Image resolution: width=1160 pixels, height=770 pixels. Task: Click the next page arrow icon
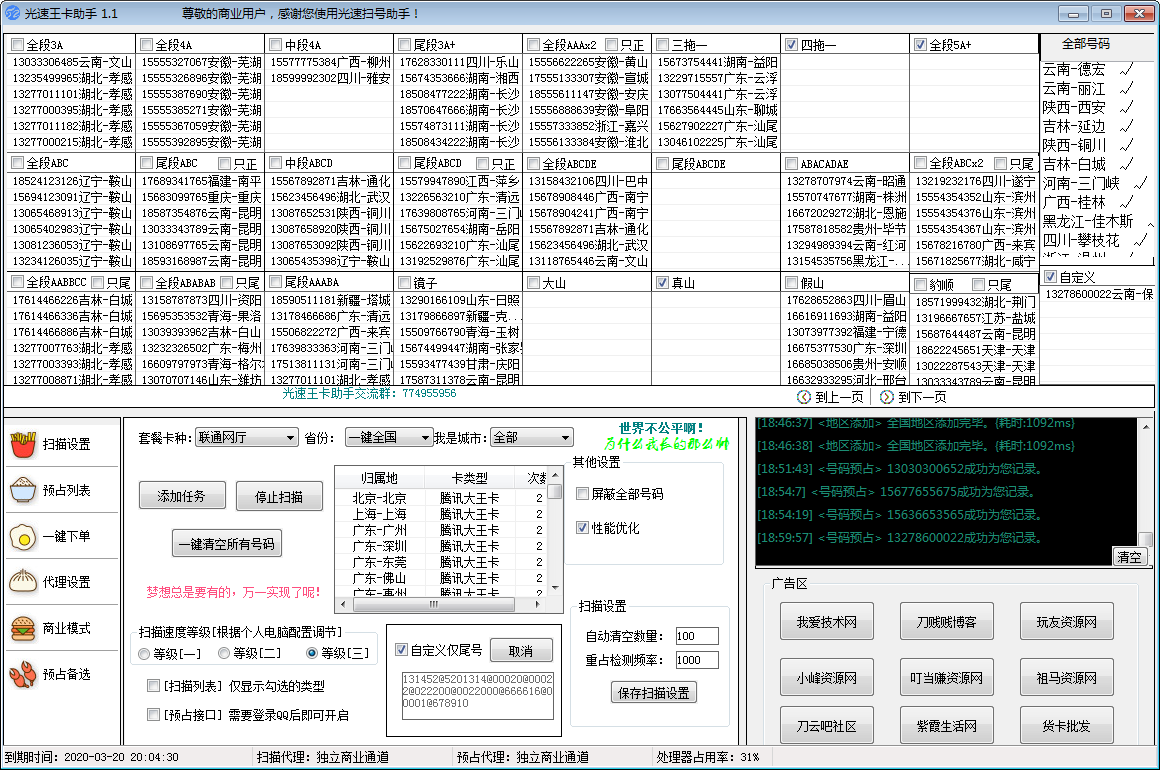887,397
